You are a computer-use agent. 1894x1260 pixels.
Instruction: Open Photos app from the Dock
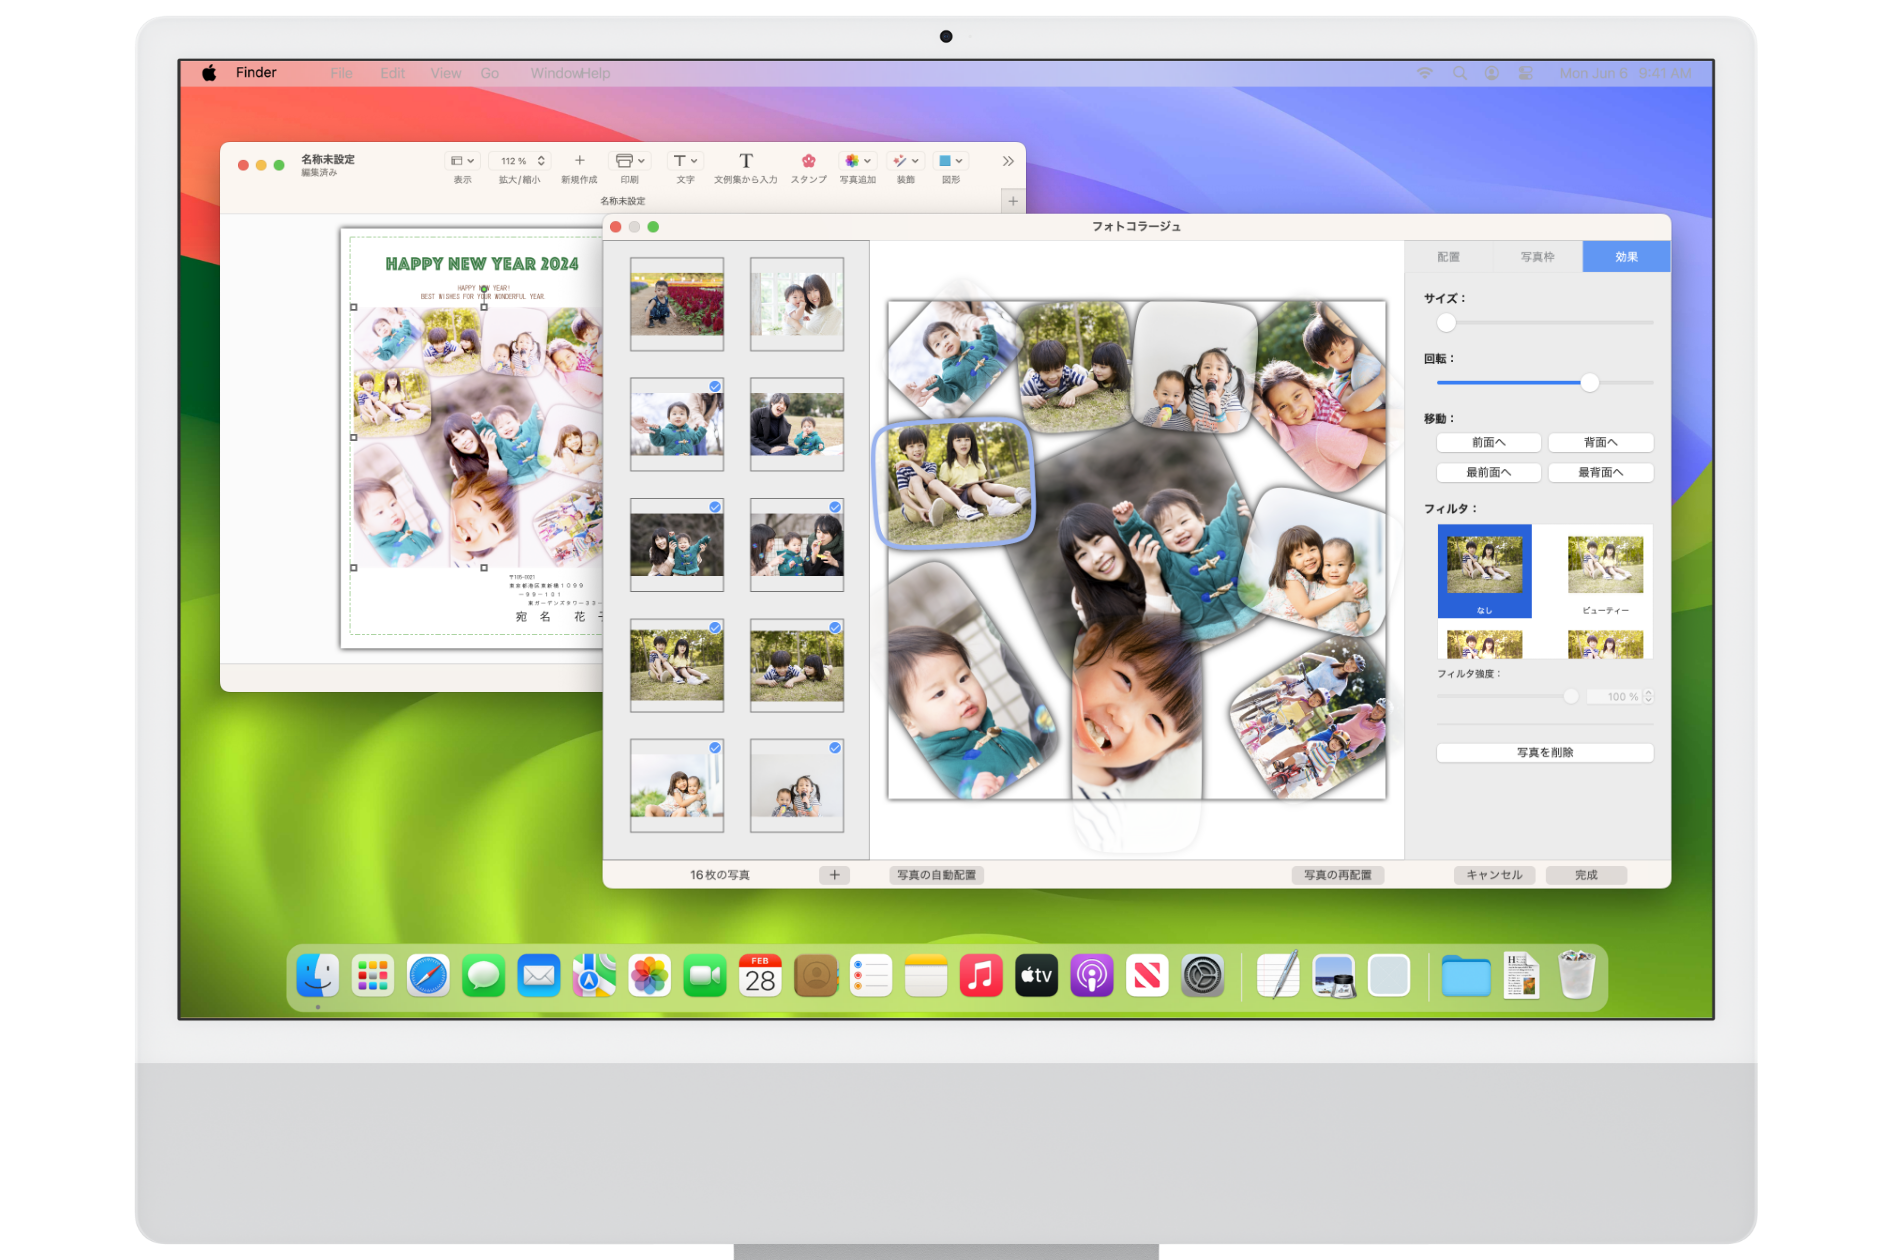[649, 975]
